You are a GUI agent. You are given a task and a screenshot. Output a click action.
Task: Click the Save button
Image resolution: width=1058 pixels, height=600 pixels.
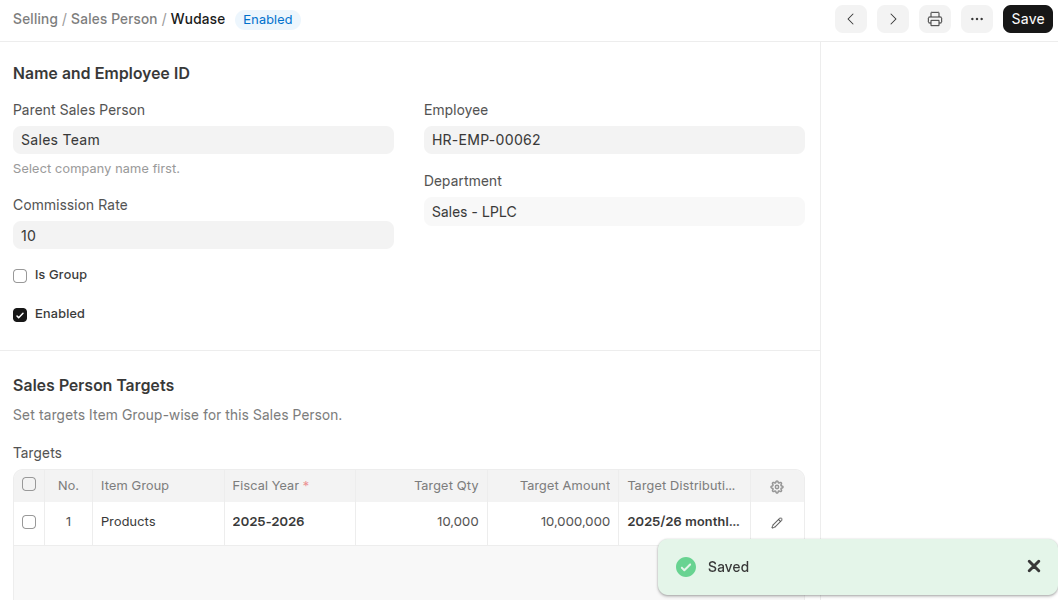coord(1027,19)
